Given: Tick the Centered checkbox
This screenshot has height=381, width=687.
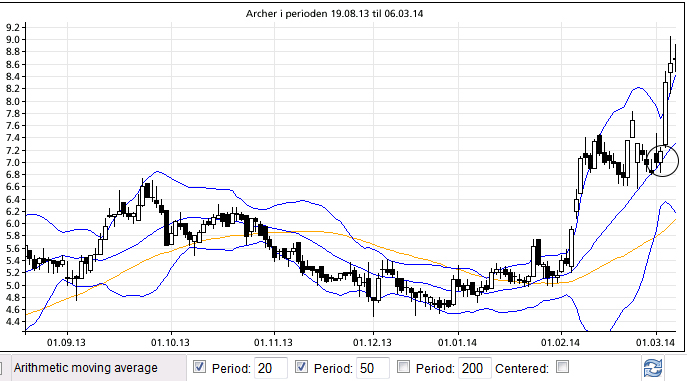Looking at the screenshot, I should 563,367.
